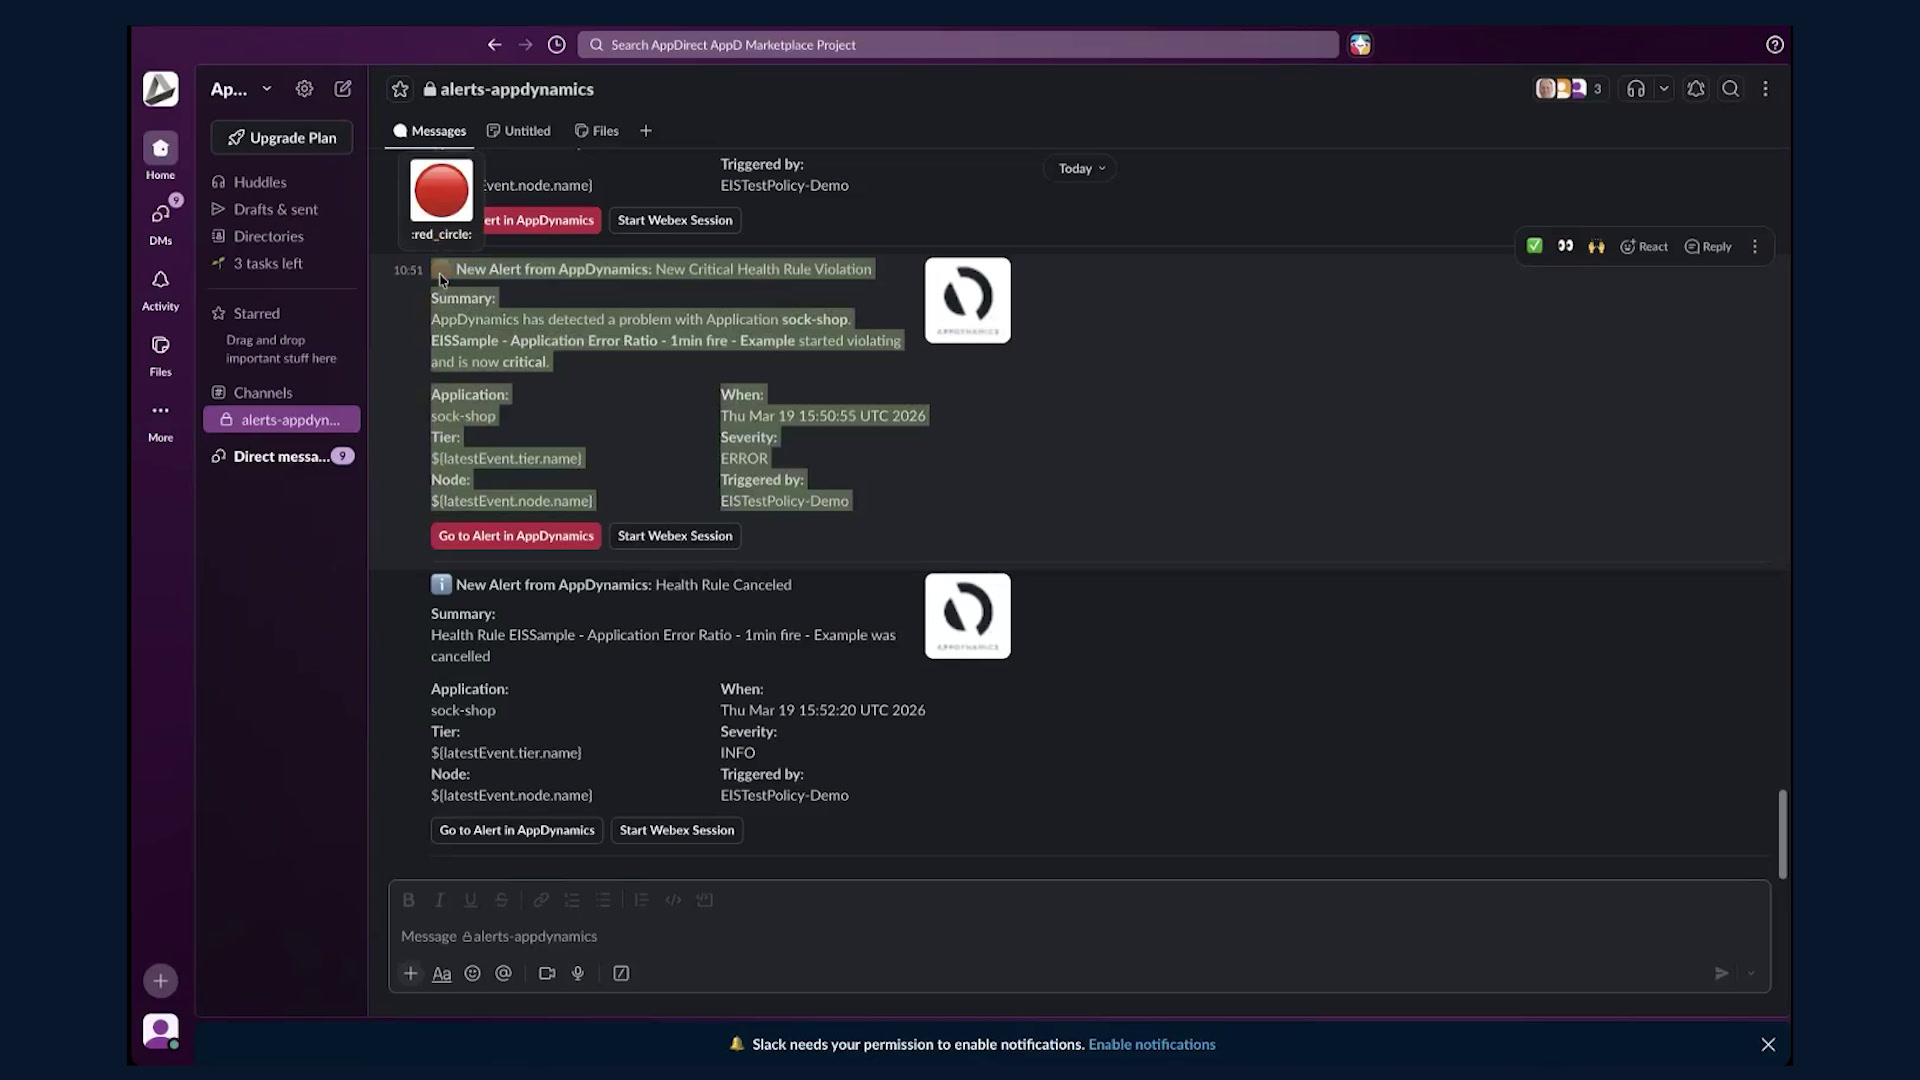React with the white check mark emoji
This screenshot has height=1080, width=1920.
tap(1534, 246)
